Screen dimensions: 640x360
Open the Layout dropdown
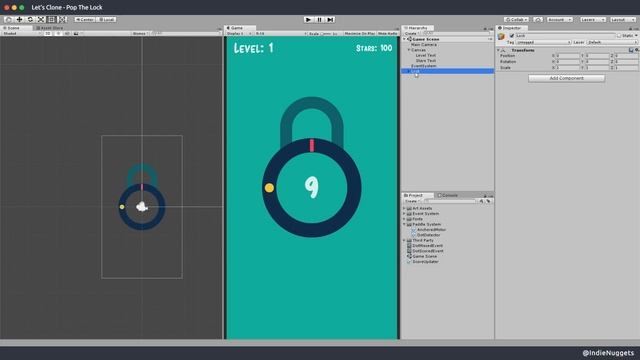click(x=623, y=20)
